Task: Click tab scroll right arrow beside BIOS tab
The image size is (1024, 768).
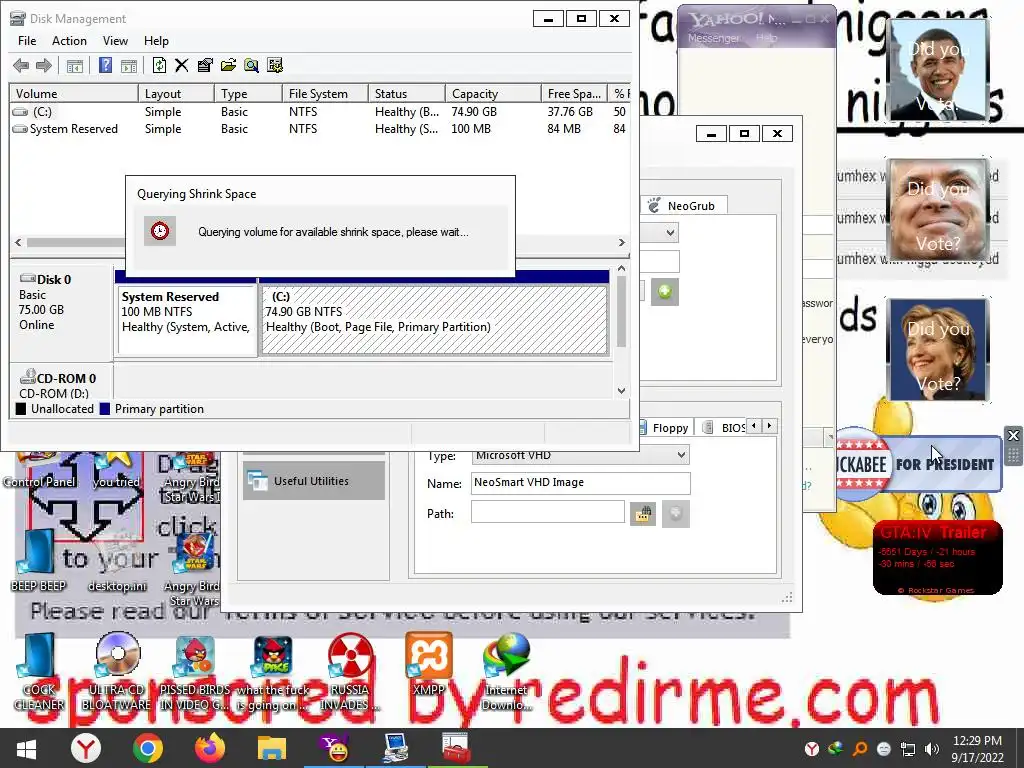Action: [x=770, y=426]
